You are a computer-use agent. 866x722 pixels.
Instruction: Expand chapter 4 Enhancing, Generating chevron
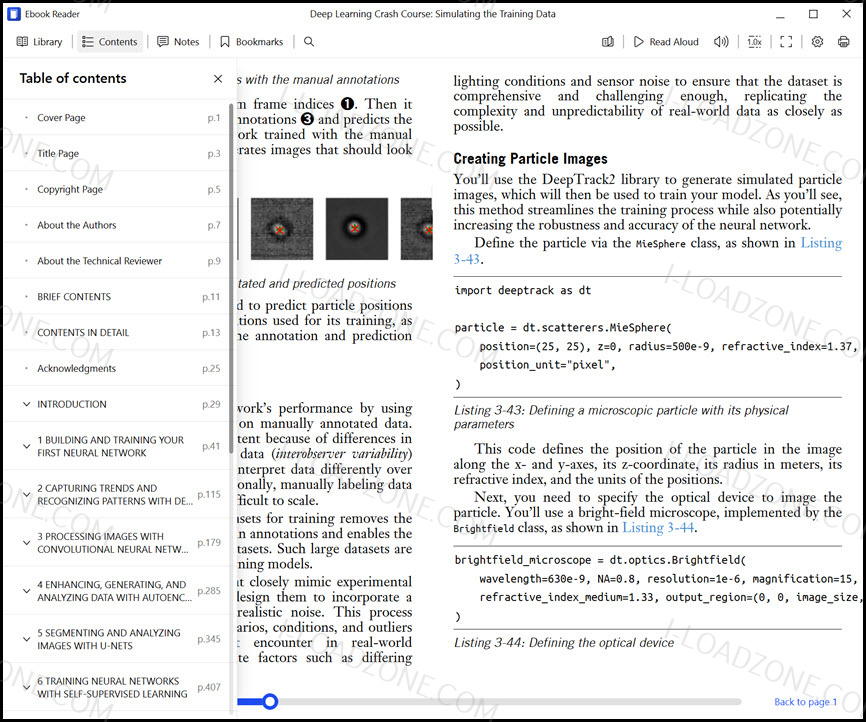pyautogui.click(x=26, y=591)
